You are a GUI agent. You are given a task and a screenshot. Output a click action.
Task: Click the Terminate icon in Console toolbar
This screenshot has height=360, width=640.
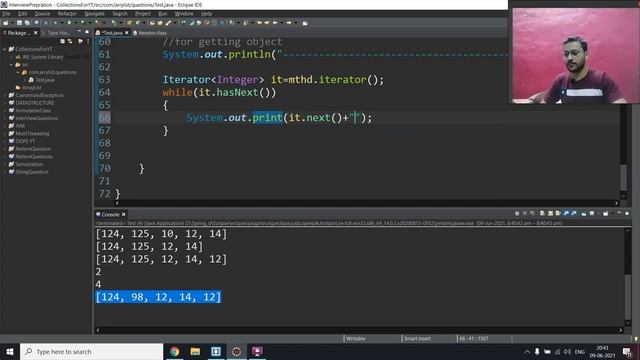[x=517, y=213]
